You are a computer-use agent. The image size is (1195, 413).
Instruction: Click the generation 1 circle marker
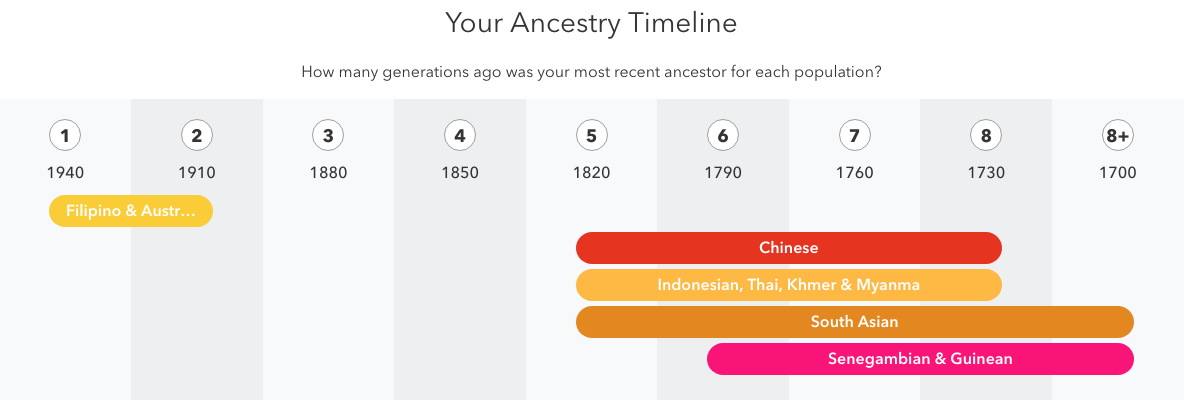pyautogui.click(x=66, y=136)
